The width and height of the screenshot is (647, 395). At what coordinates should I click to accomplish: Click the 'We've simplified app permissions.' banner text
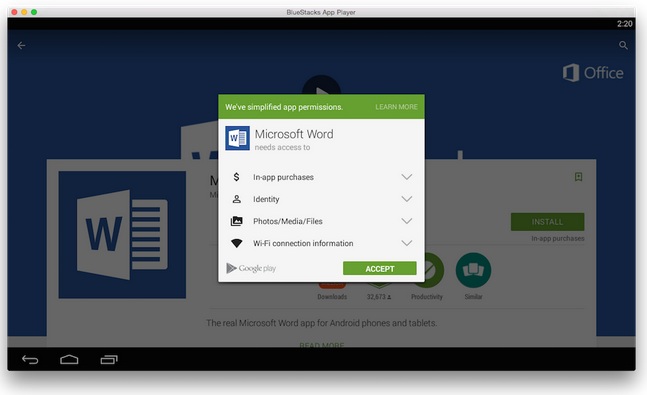[x=284, y=107]
